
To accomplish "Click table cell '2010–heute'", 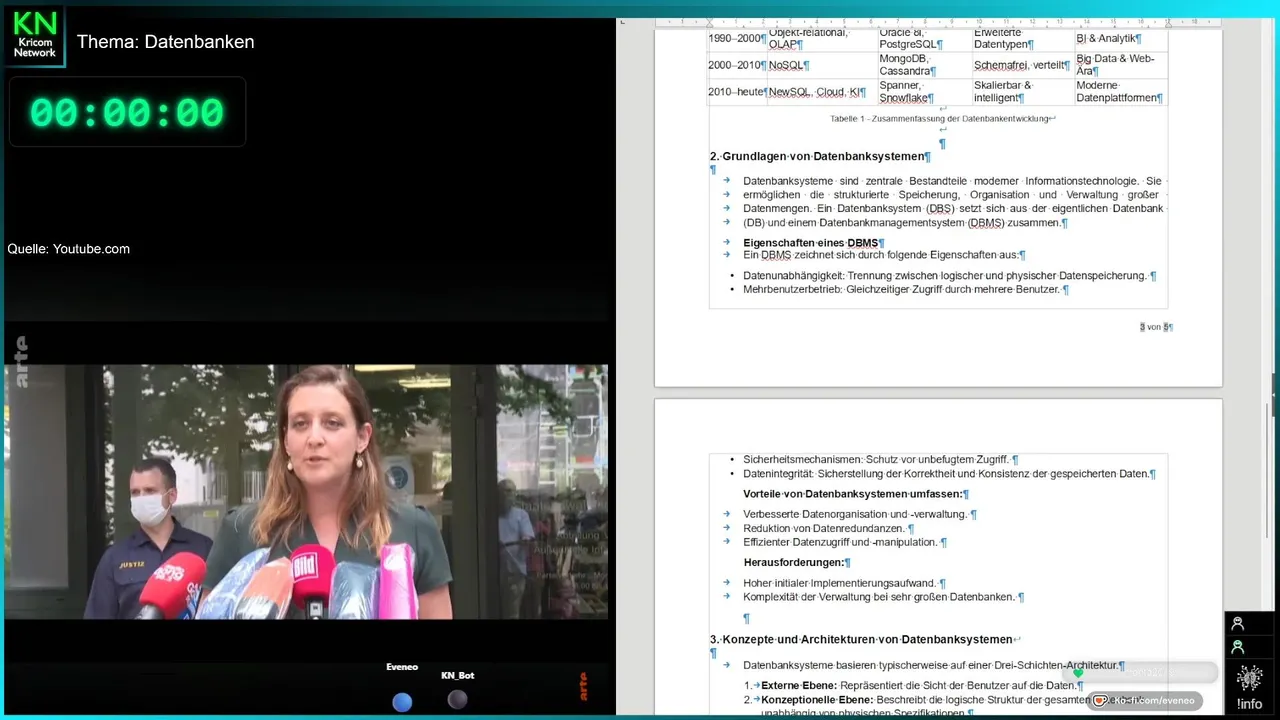I will click(737, 92).
